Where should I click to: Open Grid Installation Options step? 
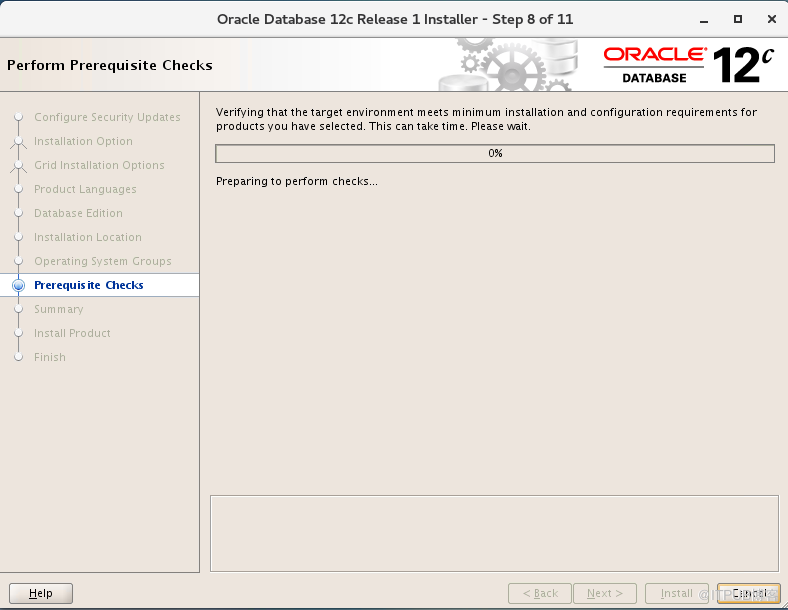coord(99,165)
